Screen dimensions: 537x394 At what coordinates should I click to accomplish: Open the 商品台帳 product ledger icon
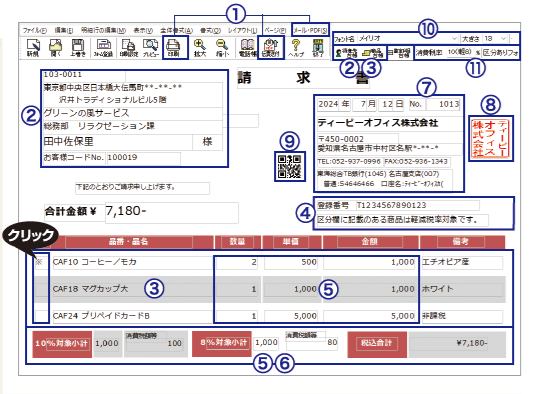(372, 53)
